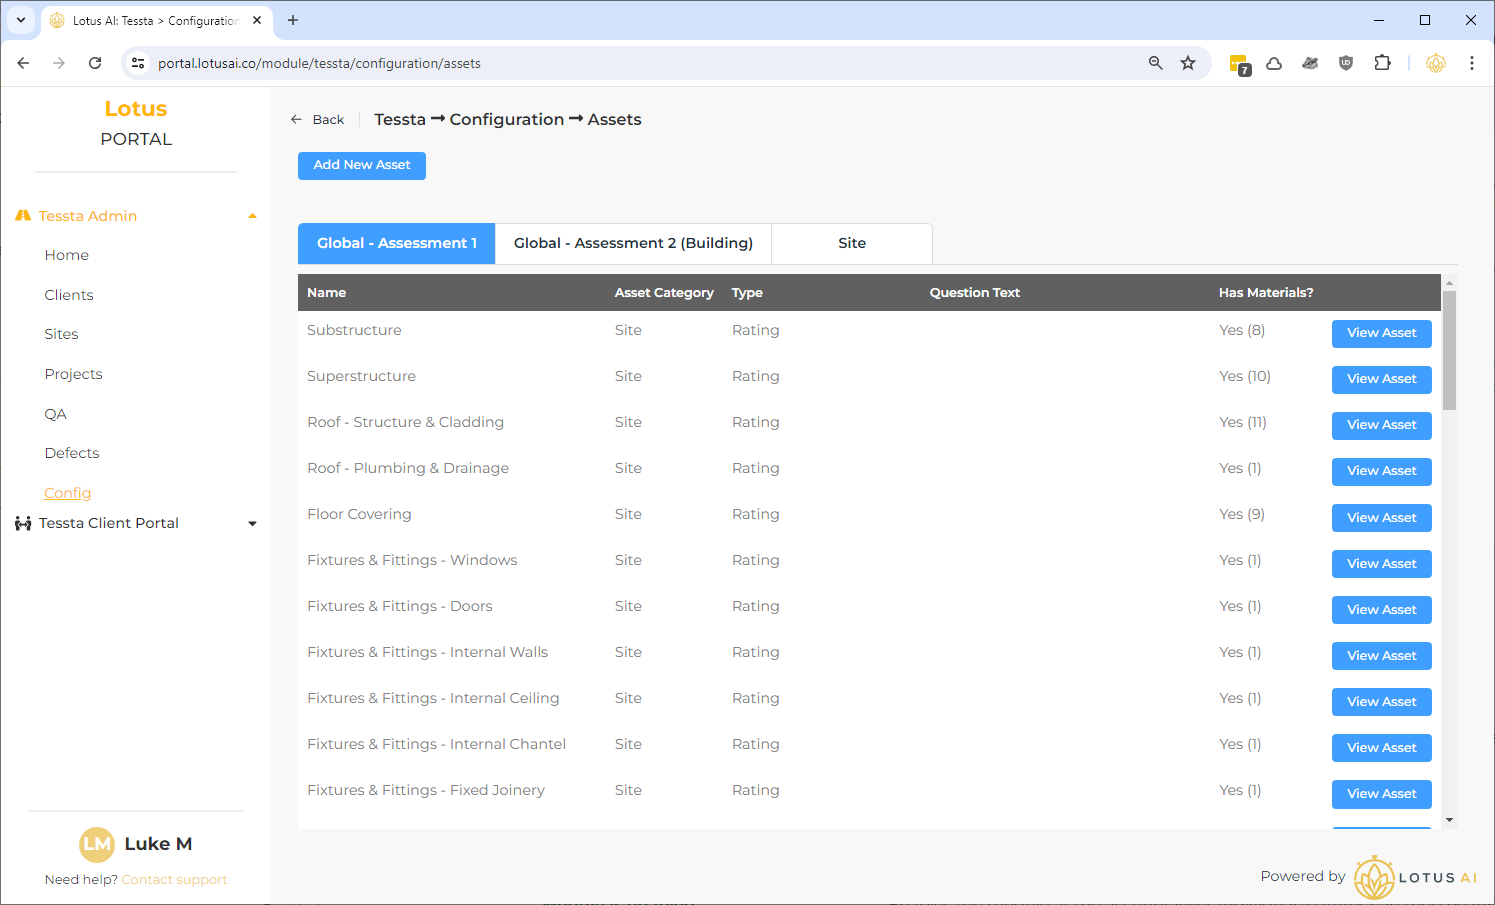The image size is (1495, 905).
Task: Open the Contact support link
Action: pyautogui.click(x=174, y=880)
